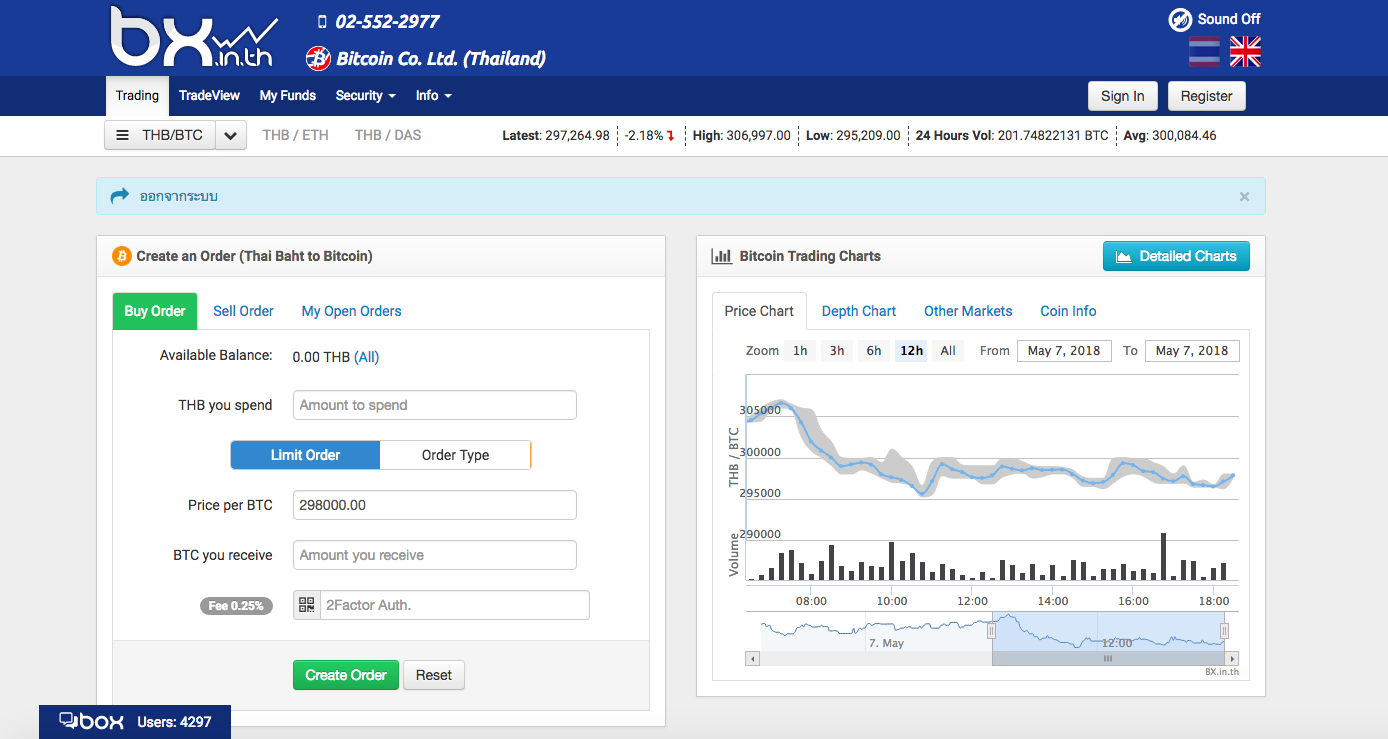Switch language with the UK flag

[x=1245, y=52]
